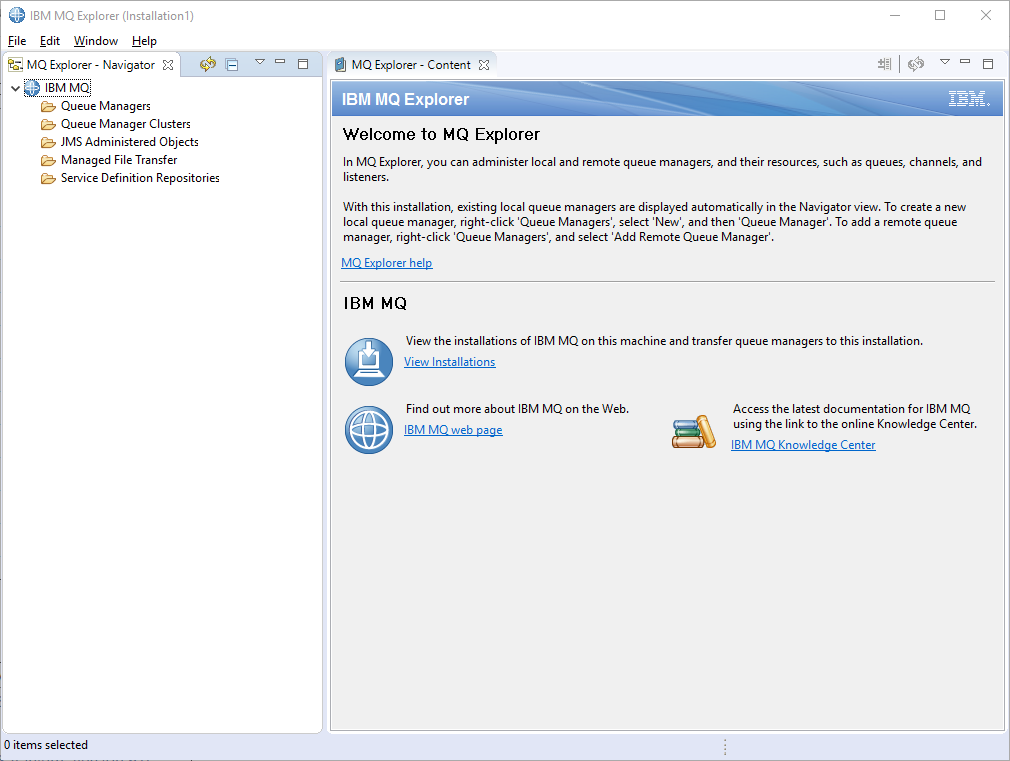Screen dimensions: 1010x761
Task: Open the IBM MQ Knowledge Center link
Action: [803, 445]
